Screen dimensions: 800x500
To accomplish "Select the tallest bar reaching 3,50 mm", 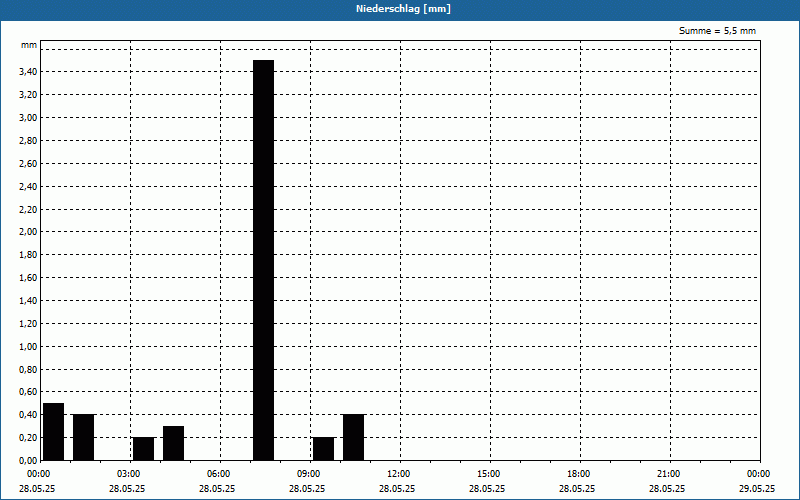I will click(x=264, y=260).
